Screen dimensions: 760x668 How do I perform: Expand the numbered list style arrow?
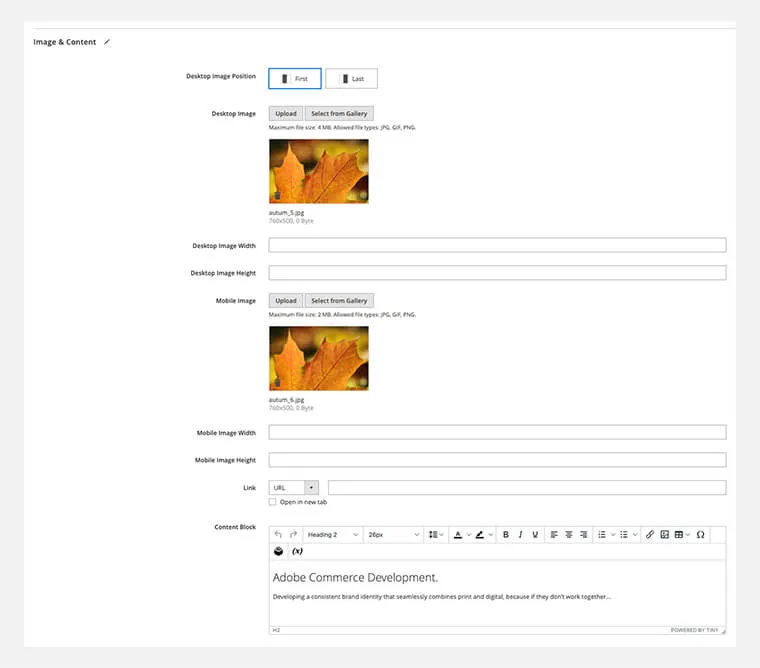613,535
